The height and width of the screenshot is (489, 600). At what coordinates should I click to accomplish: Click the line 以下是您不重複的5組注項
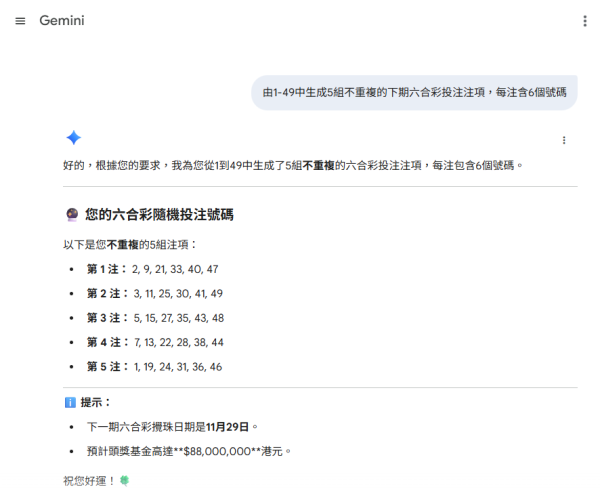coord(130,245)
